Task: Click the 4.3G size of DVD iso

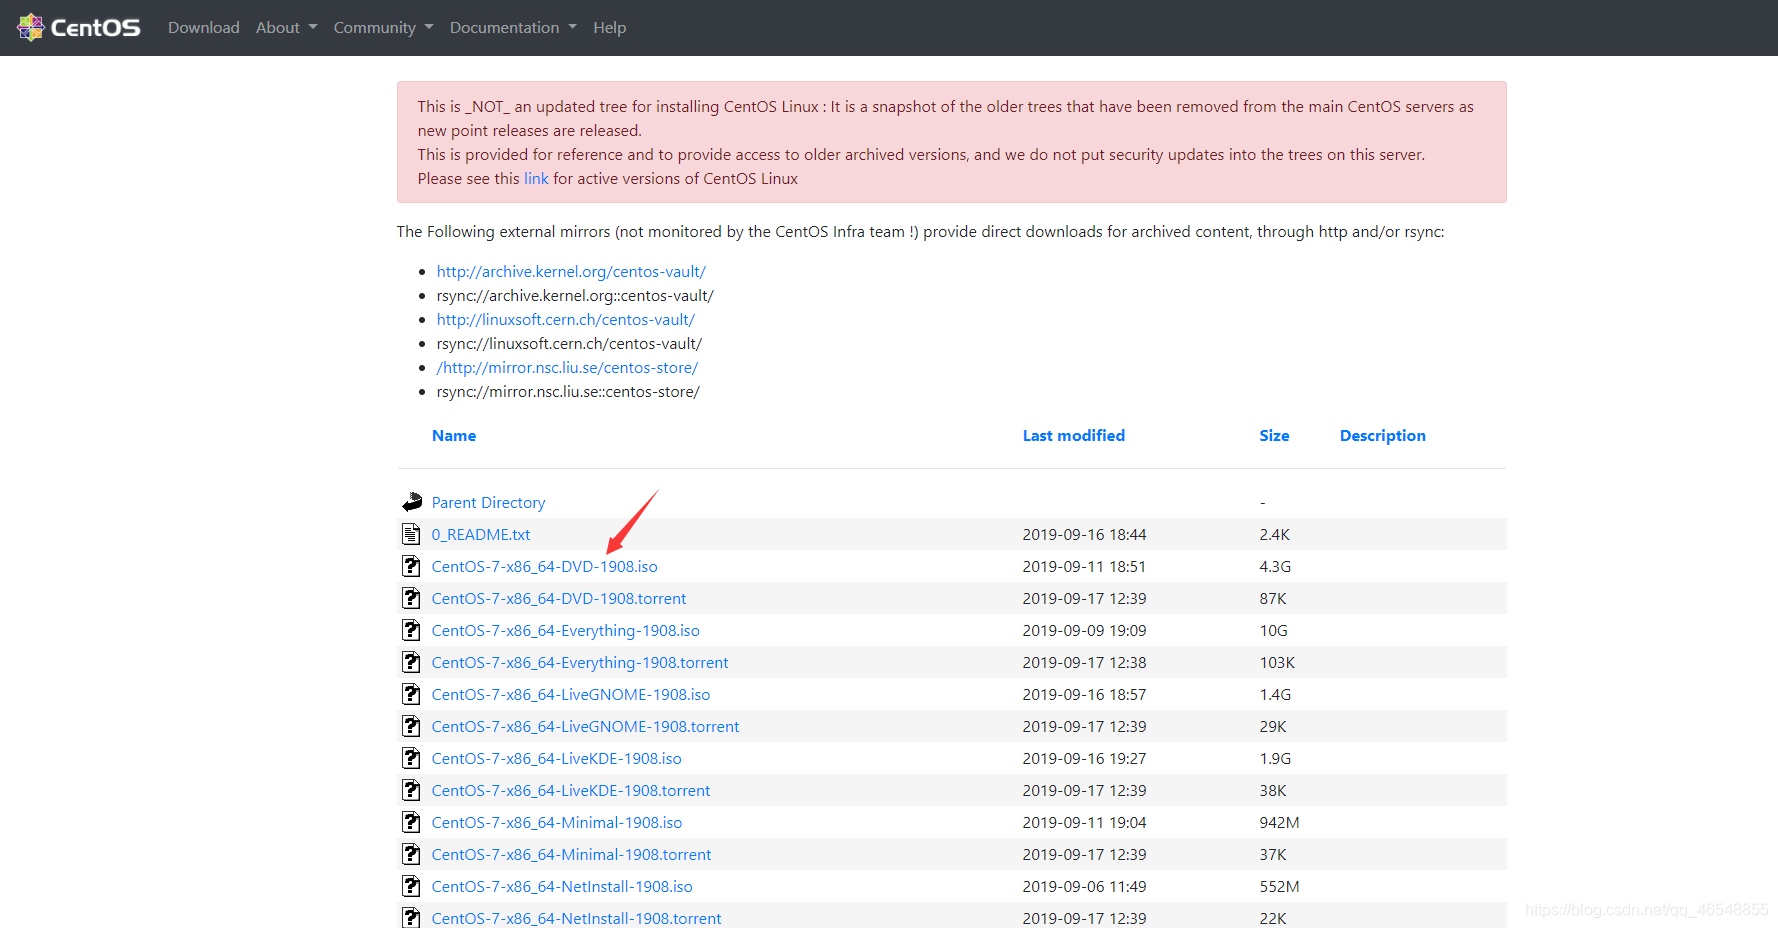Action: pyautogui.click(x=1275, y=567)
